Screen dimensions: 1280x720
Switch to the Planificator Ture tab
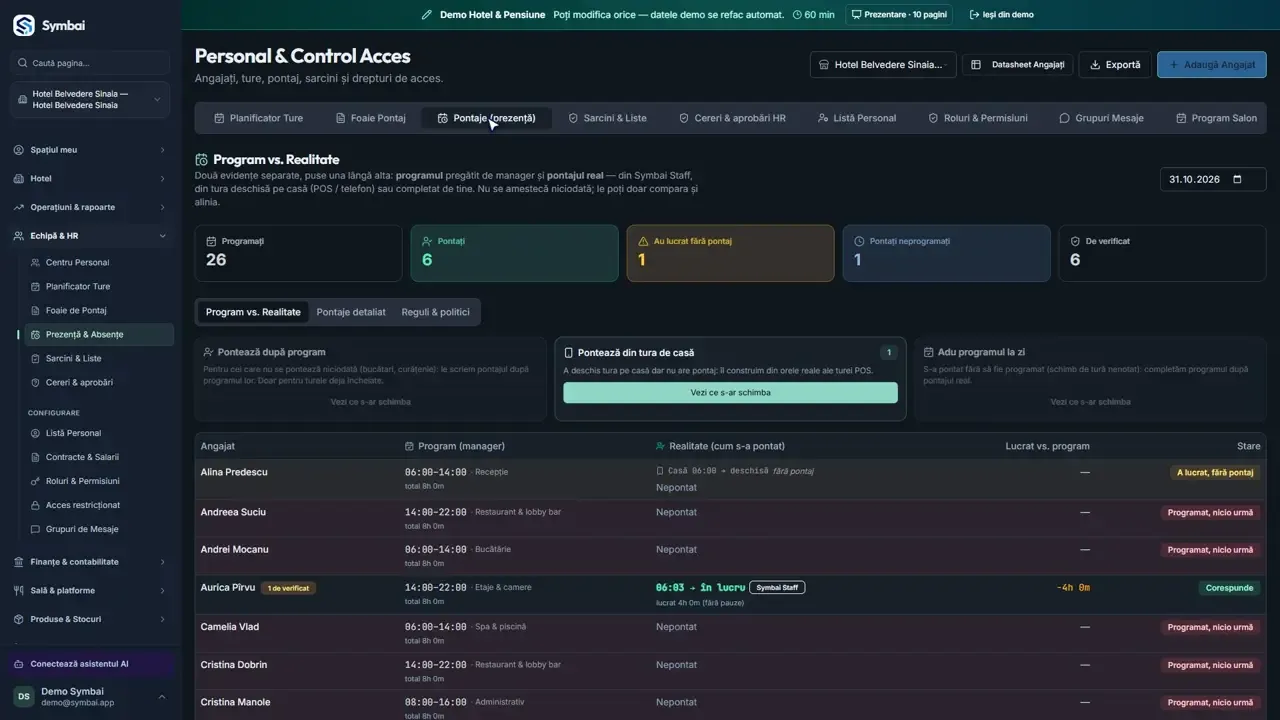click(258, 118)
